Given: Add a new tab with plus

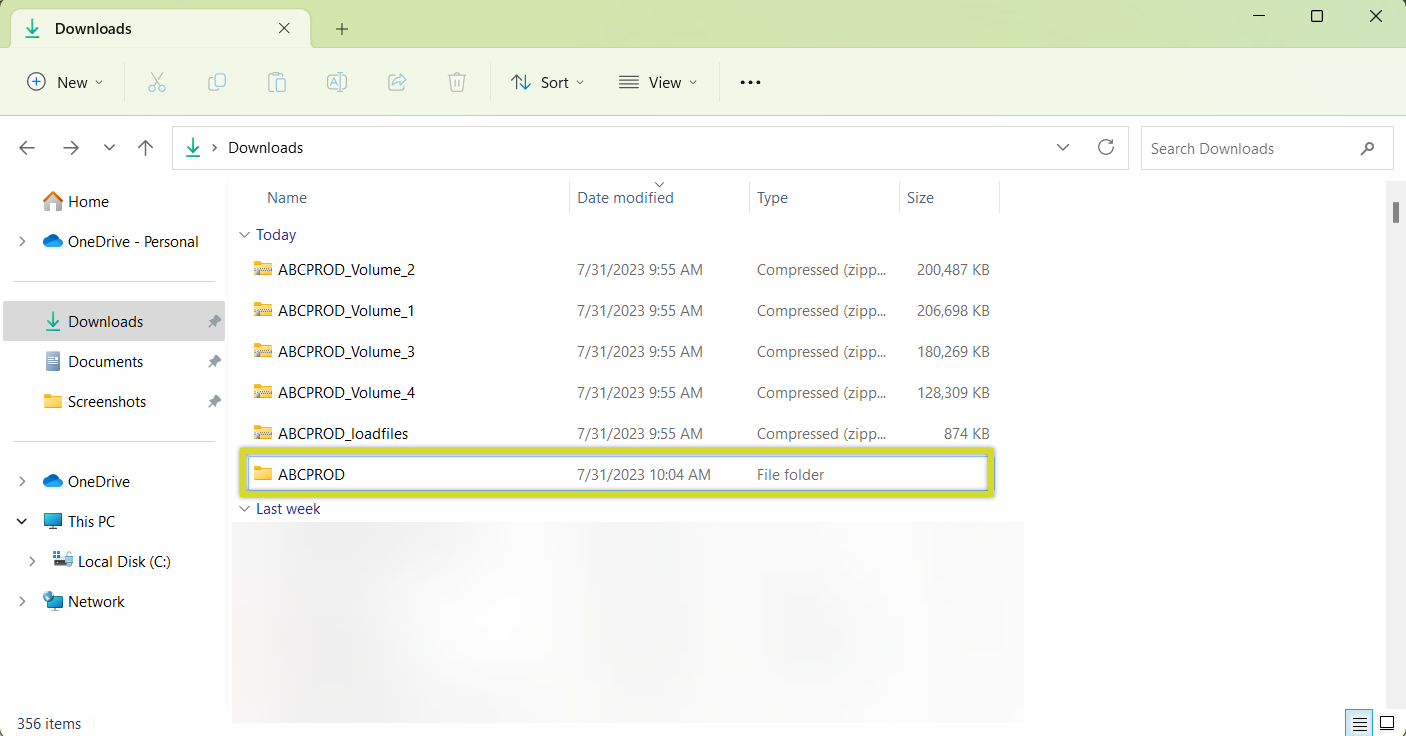Looking at the screenshot, I should click(342, 29).
